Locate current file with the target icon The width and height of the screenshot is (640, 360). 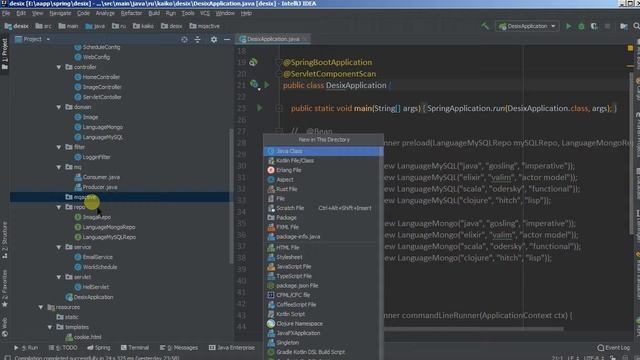(x=184, y=40)
